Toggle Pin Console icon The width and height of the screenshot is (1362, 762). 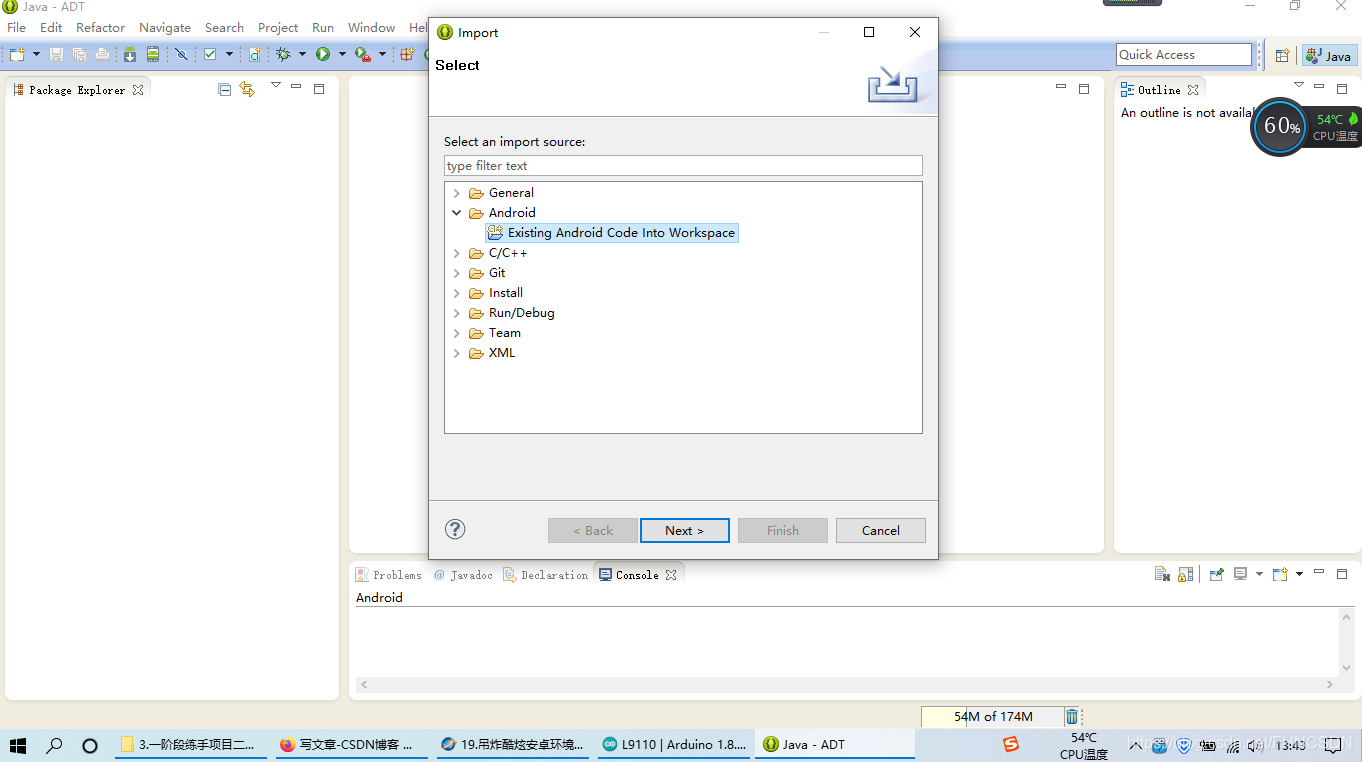(x=1216, y=574)
